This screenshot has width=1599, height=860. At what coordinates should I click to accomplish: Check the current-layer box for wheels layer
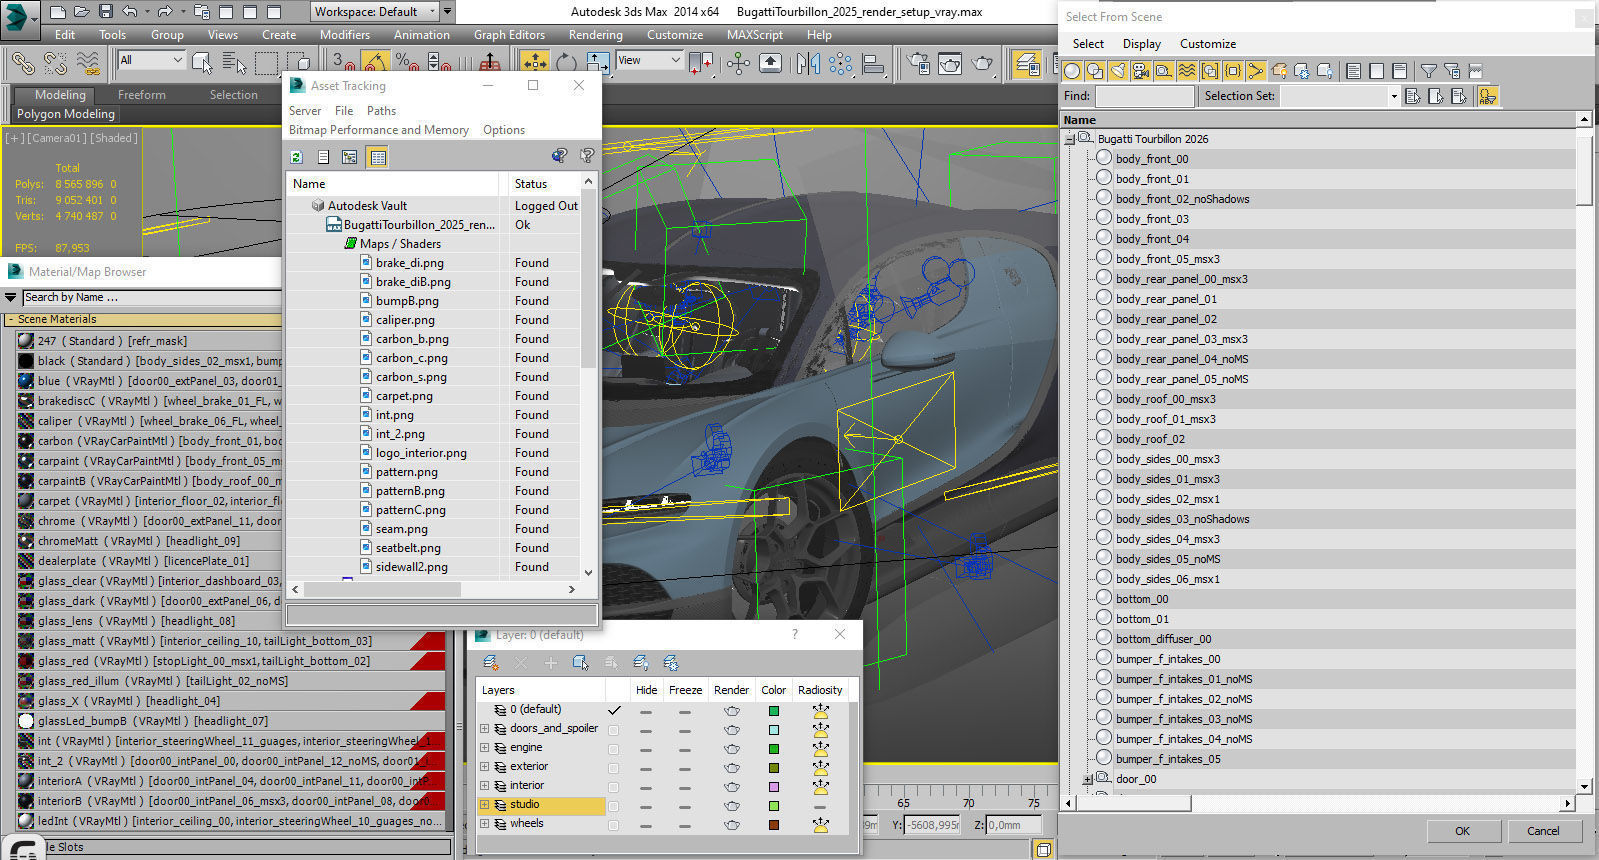(614, 824)
